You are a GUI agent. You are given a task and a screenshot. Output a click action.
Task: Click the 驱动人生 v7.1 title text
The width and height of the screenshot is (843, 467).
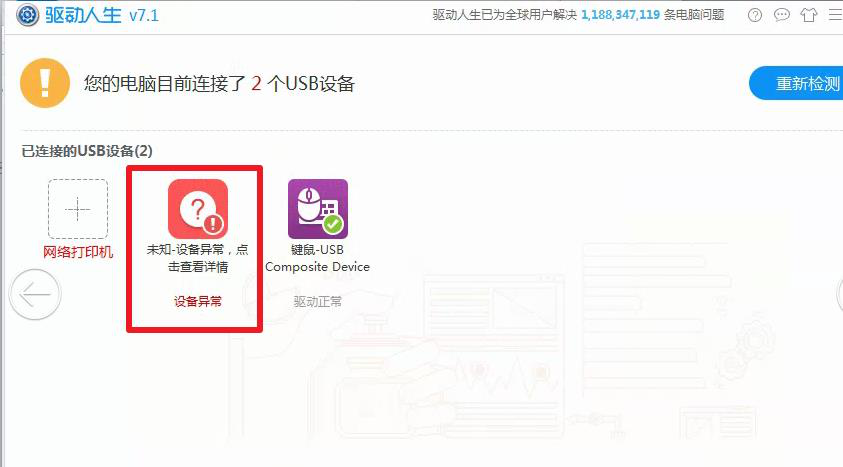coord(102,15)
